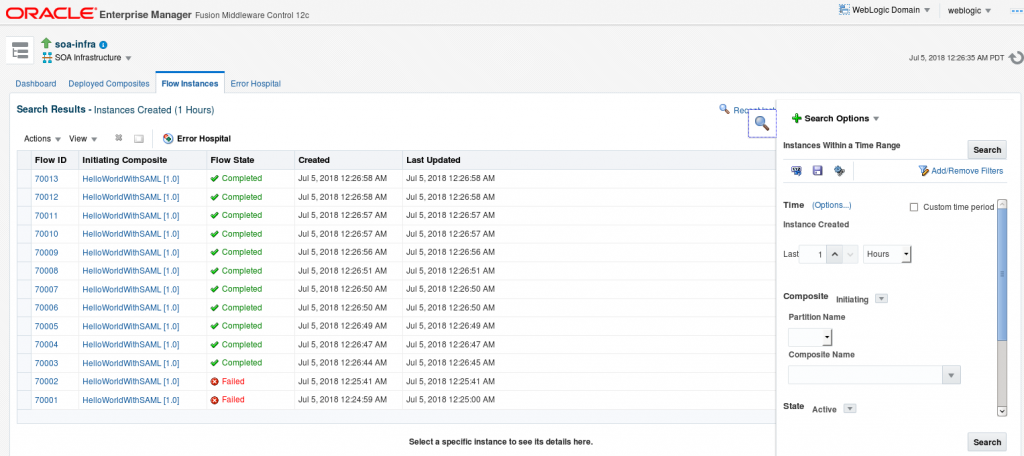Click search panel scrollbar up arrow

pos(1002,204)
